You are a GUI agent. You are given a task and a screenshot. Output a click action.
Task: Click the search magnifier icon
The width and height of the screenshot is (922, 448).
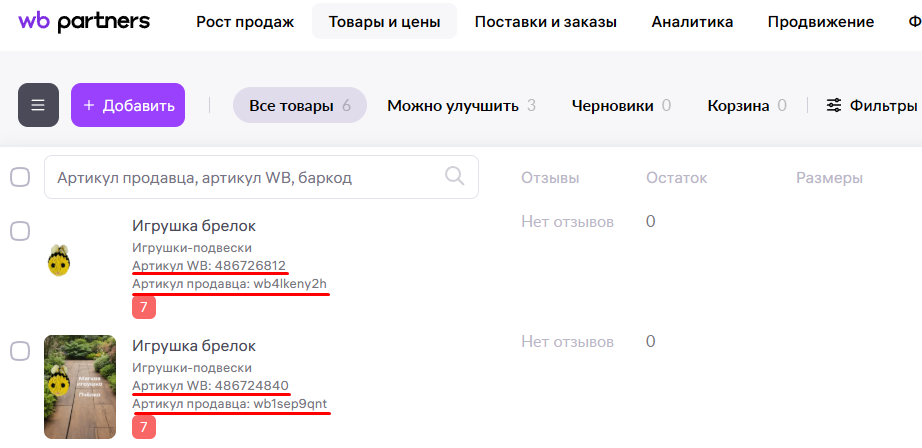click(x=455, y=177)
